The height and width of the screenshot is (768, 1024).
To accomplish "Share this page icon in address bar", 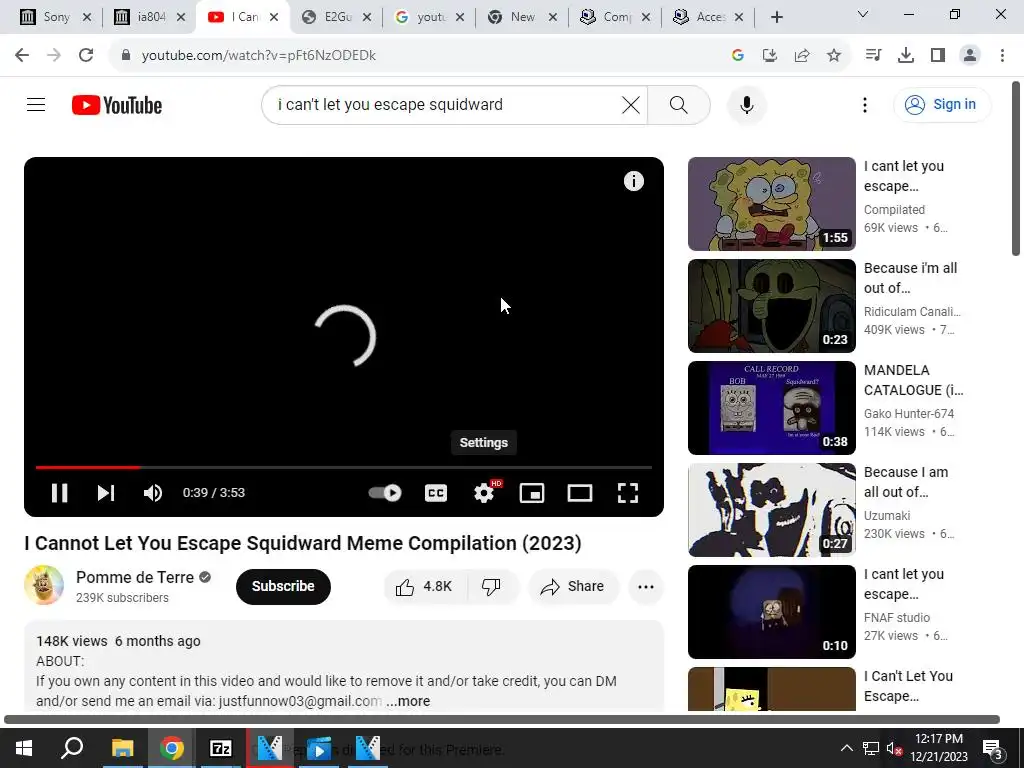I will coord(802,56).
